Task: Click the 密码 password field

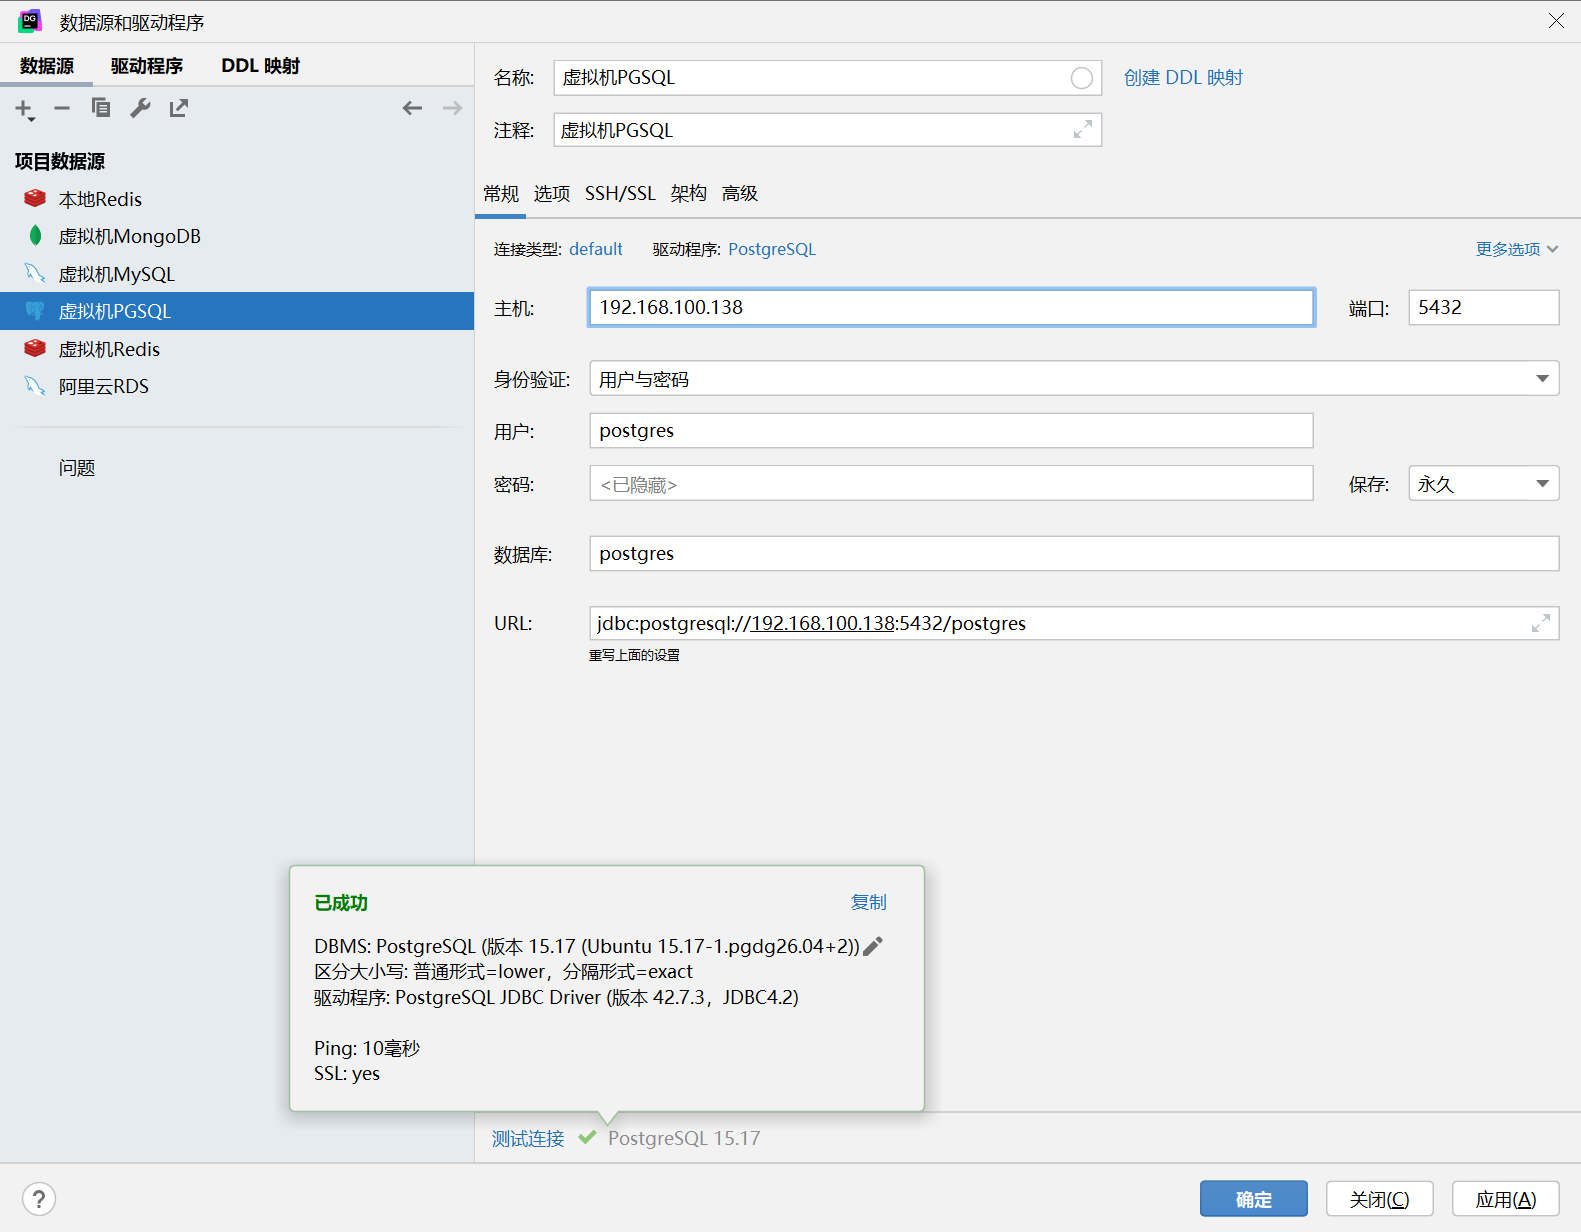Action: point(951,484)
